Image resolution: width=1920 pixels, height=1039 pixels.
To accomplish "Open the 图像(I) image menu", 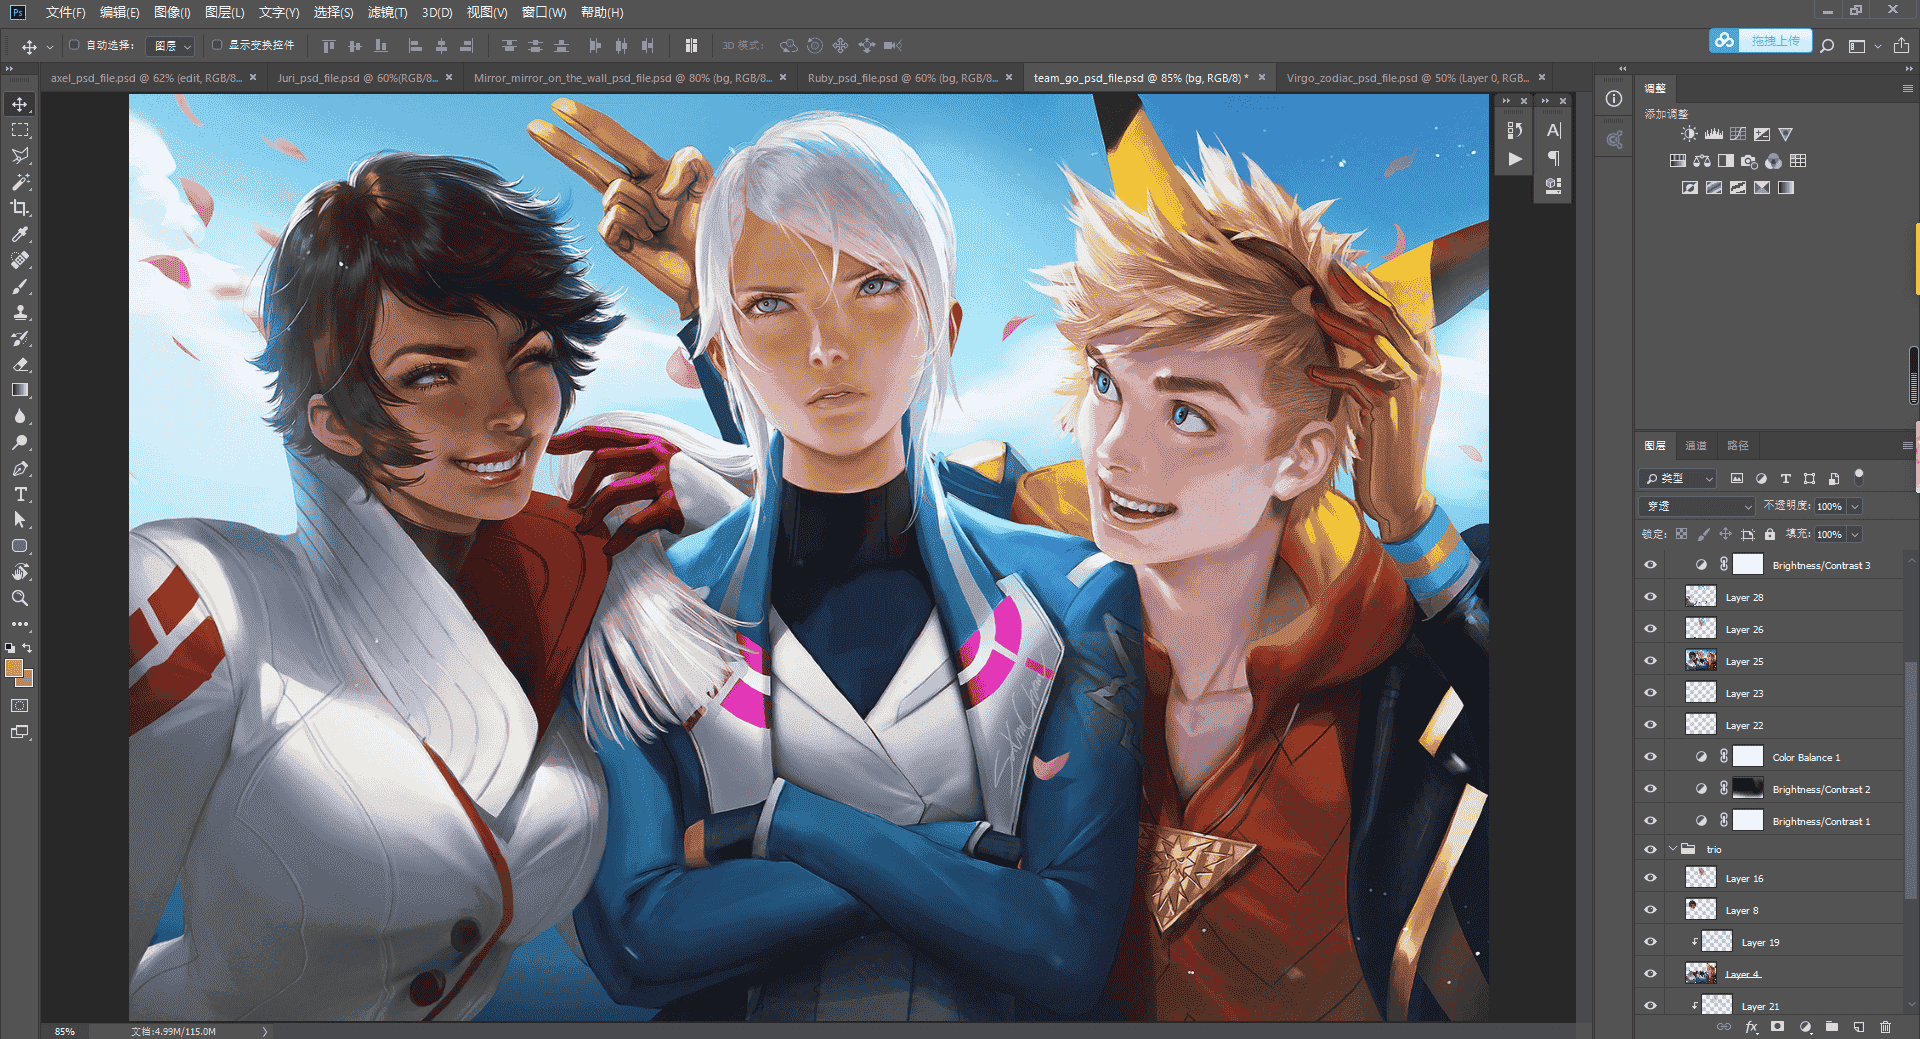I will (172, 12).
